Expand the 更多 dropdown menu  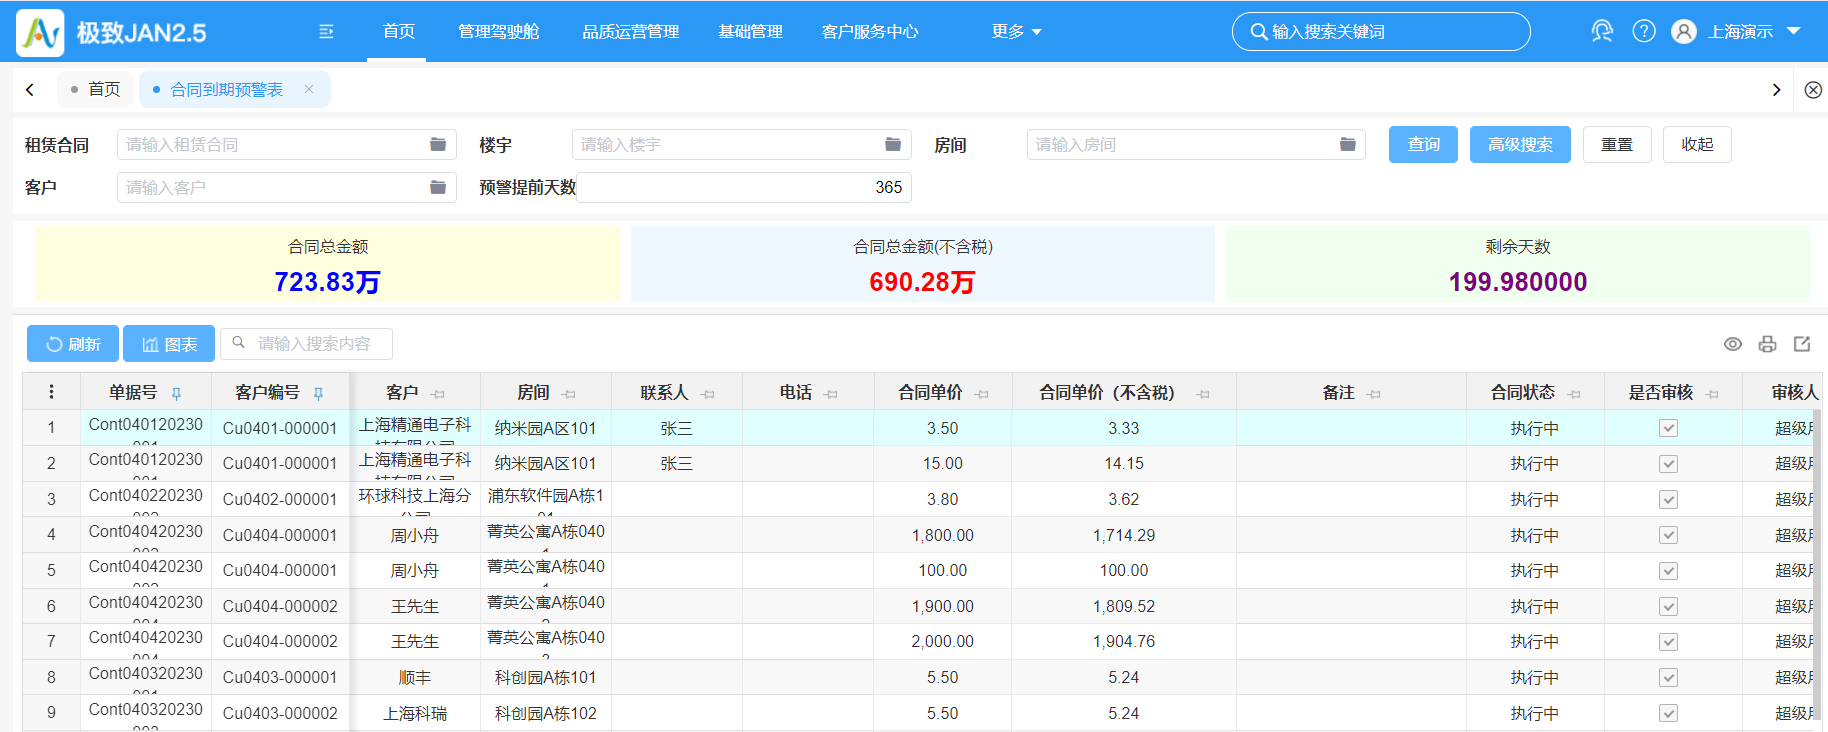[x=1016, y=32]
